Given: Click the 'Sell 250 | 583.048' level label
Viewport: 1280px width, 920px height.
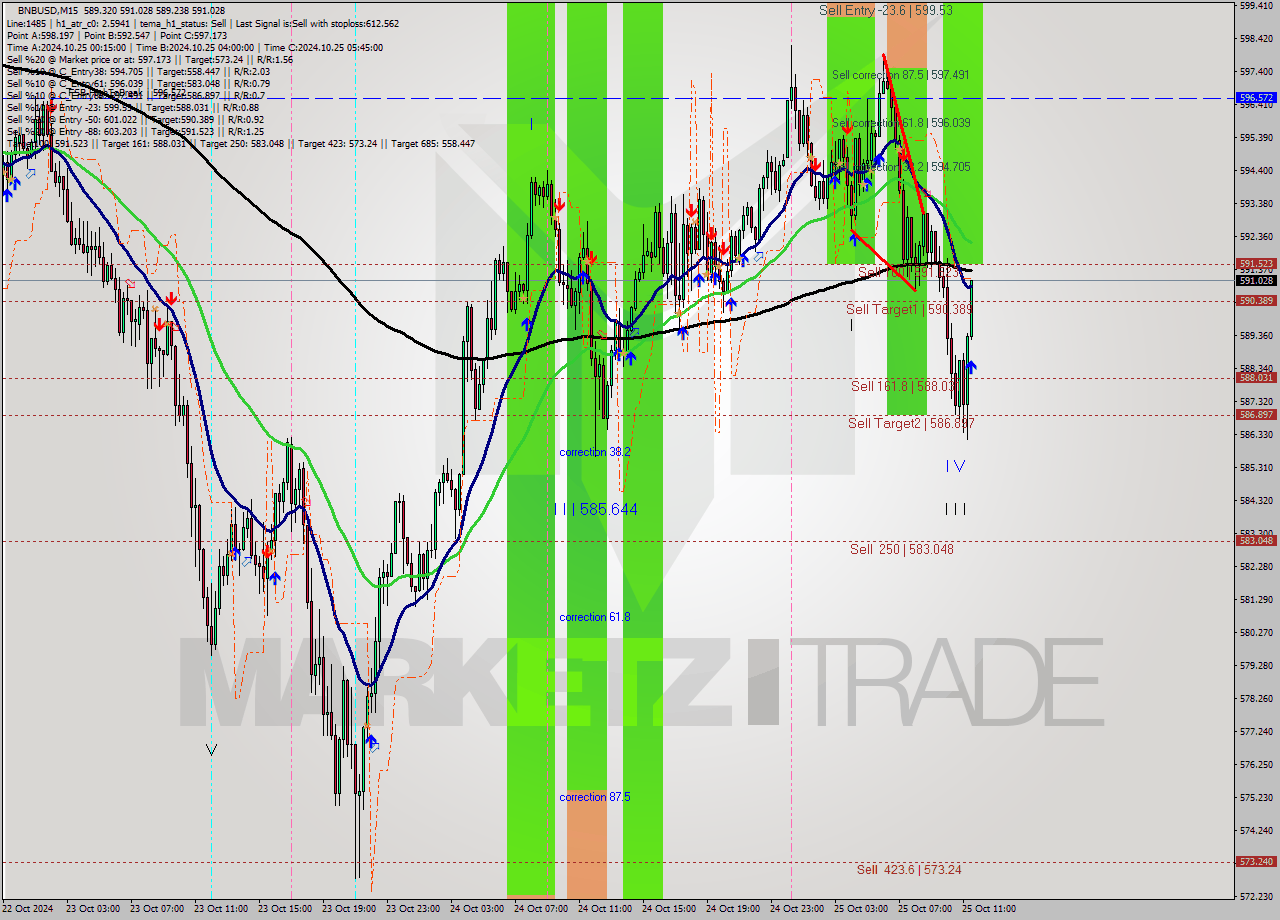Looking at the screenshot, I should tap(902, 549).
